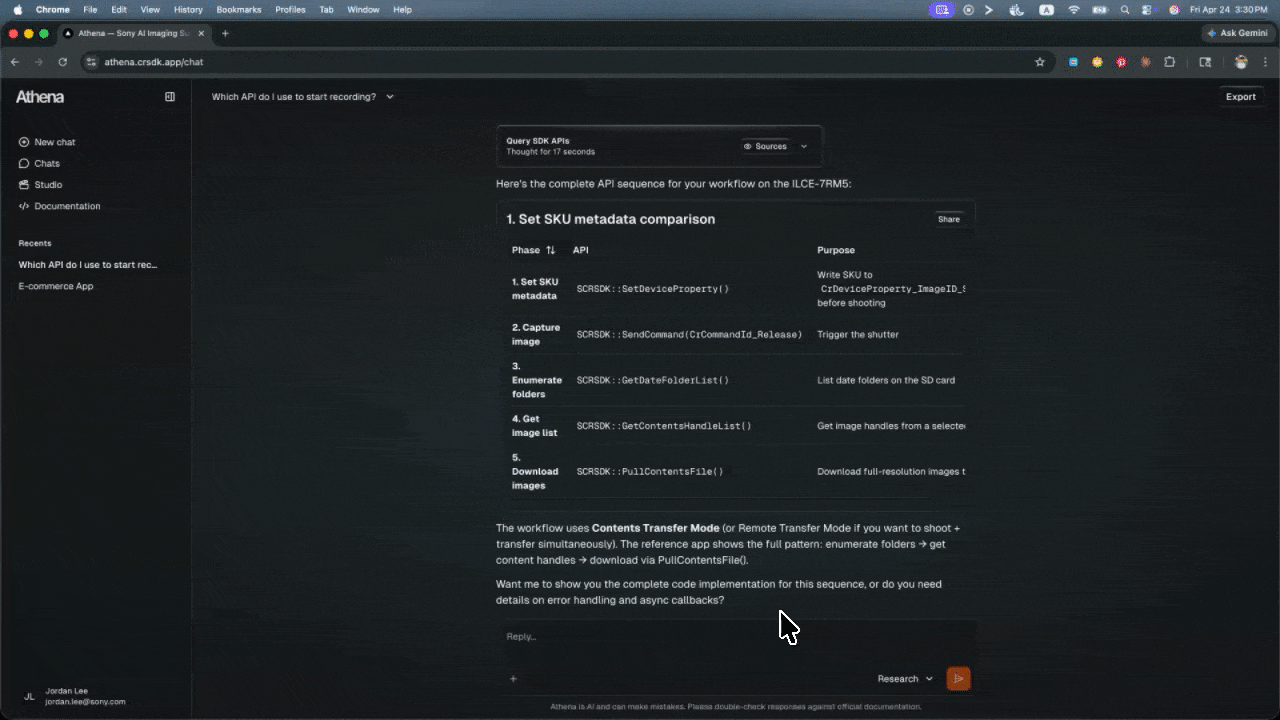Open the Window menu
Image resolution: width=1280 pixels, height=720 pixels.
pyautogui.click(x=363, y=9)
